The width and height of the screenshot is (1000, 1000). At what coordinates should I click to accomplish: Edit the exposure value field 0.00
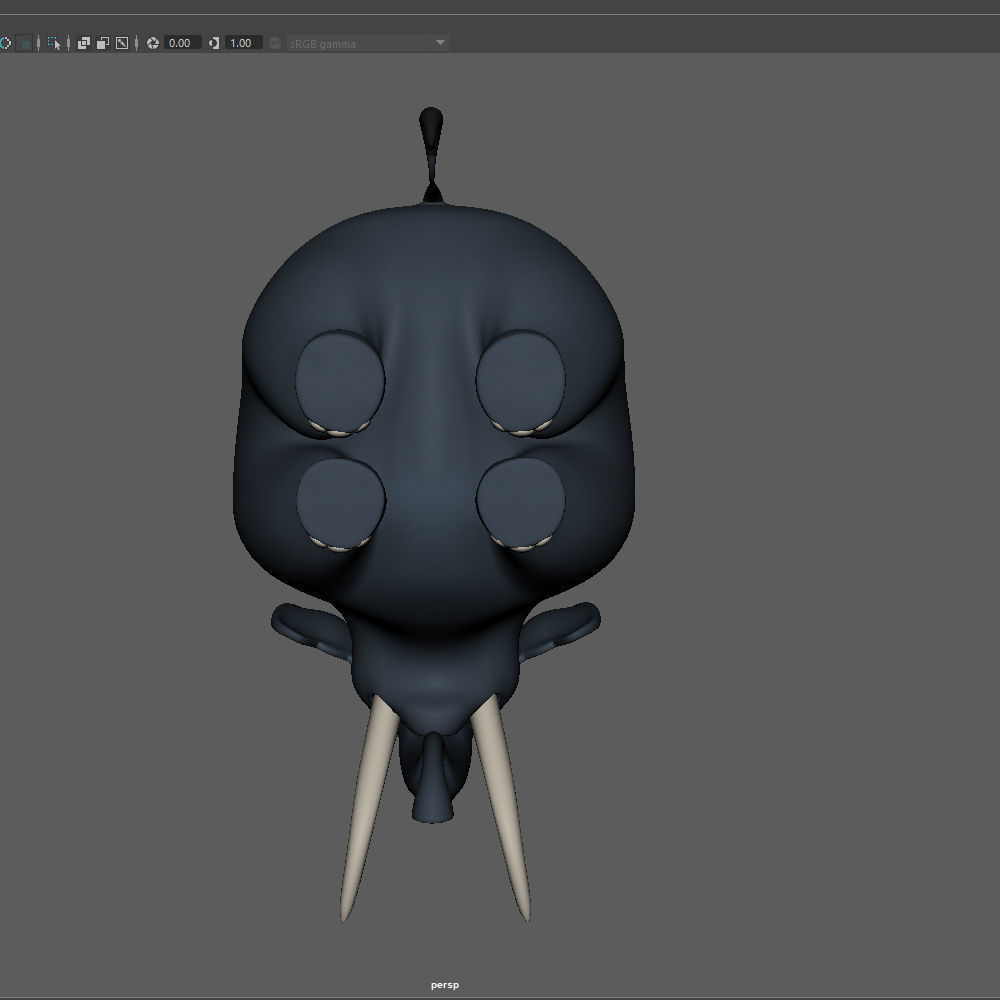182,43
